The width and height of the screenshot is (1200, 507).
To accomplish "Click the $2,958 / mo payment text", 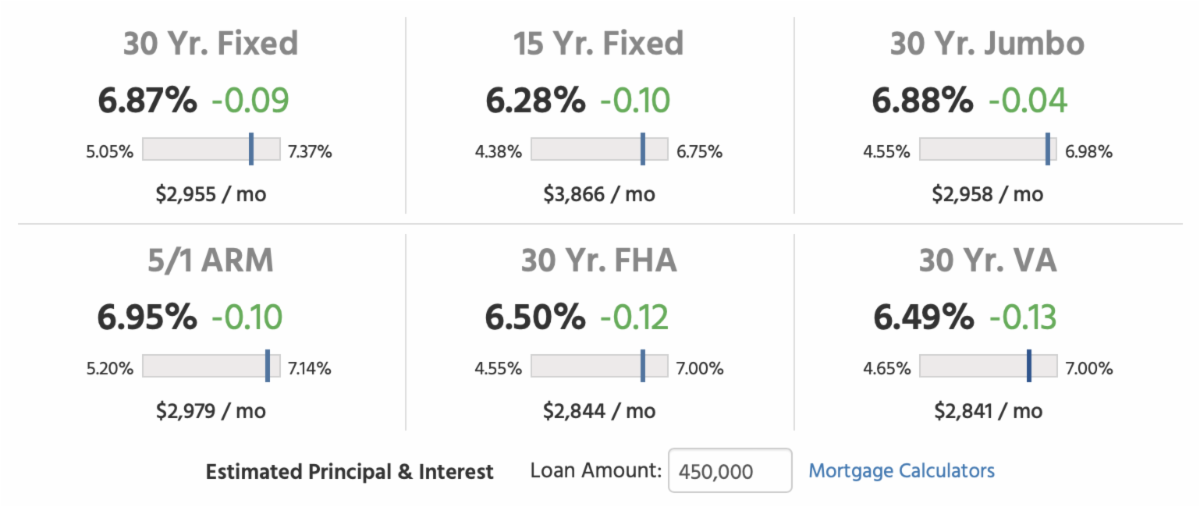I will click(x=987, y=194).
